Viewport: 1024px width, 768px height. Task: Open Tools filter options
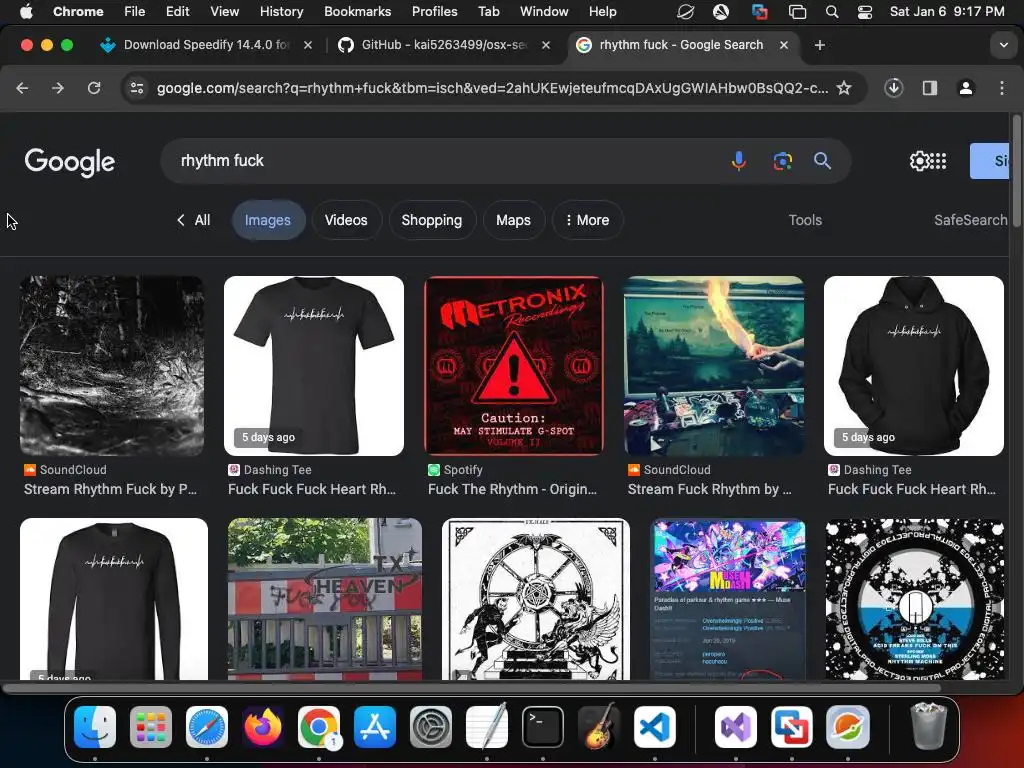805,220
